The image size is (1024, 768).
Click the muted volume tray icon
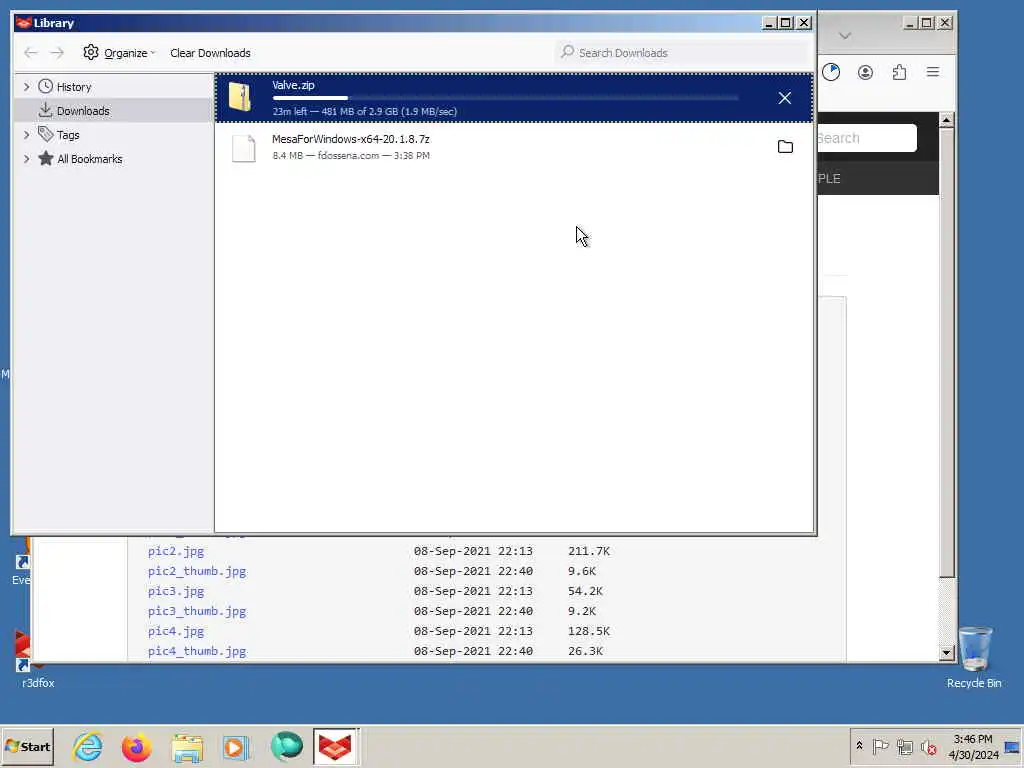point(928,746)
